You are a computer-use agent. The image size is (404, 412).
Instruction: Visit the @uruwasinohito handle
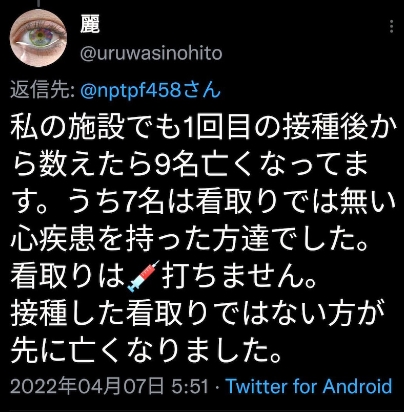coord(151,53)
